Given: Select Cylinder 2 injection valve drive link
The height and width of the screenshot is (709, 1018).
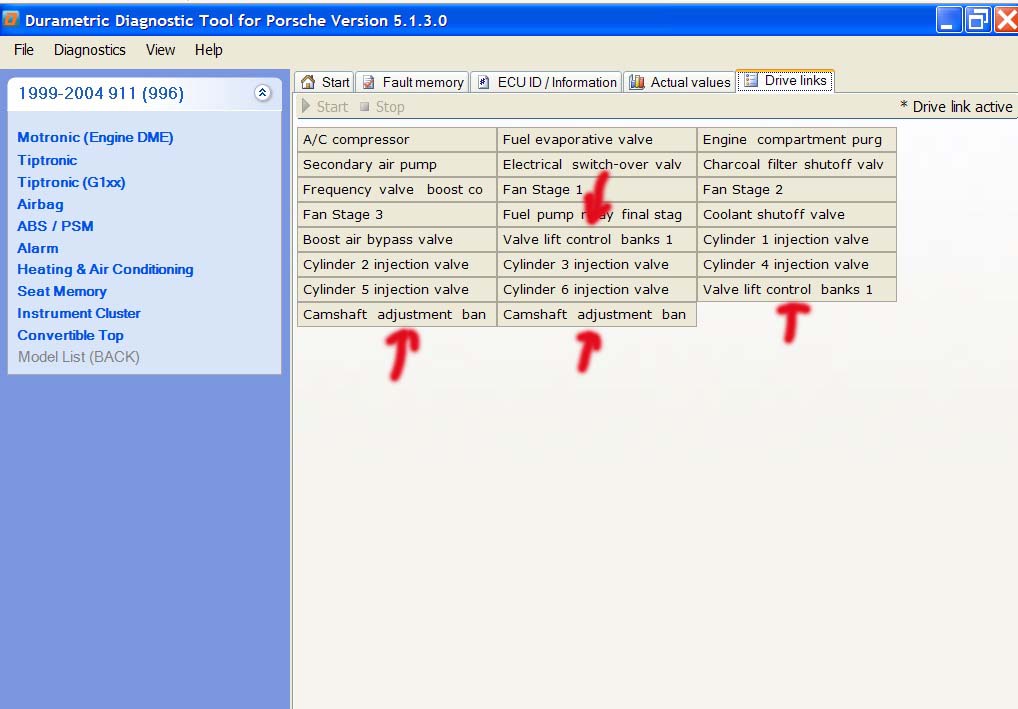Looking at the screenshot, I should pos(397,265).
